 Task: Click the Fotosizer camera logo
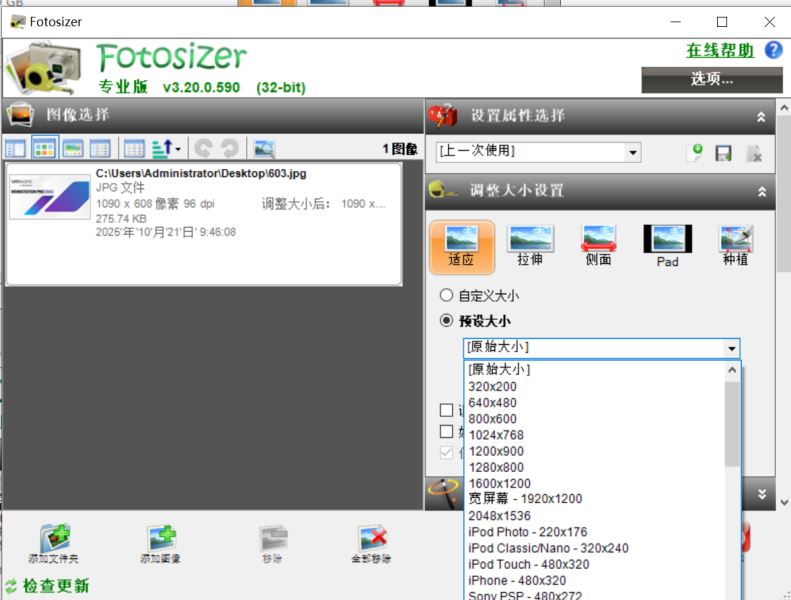pyautogui.click(x=44, y=69)
